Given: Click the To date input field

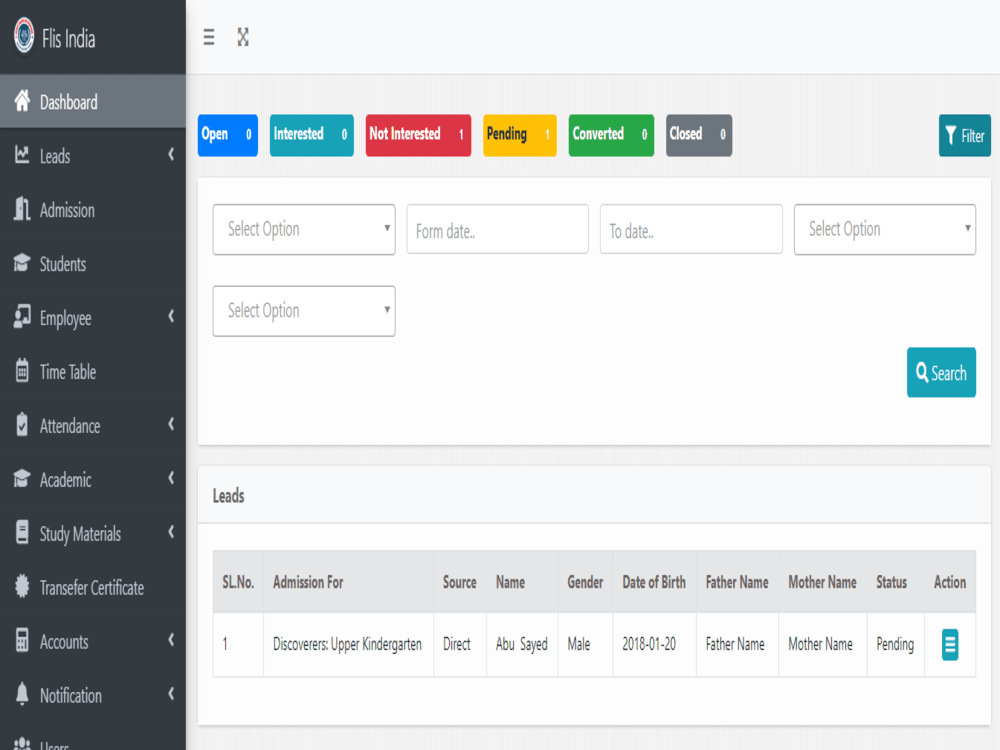Looking at the screenshot, I should [691, 229].
